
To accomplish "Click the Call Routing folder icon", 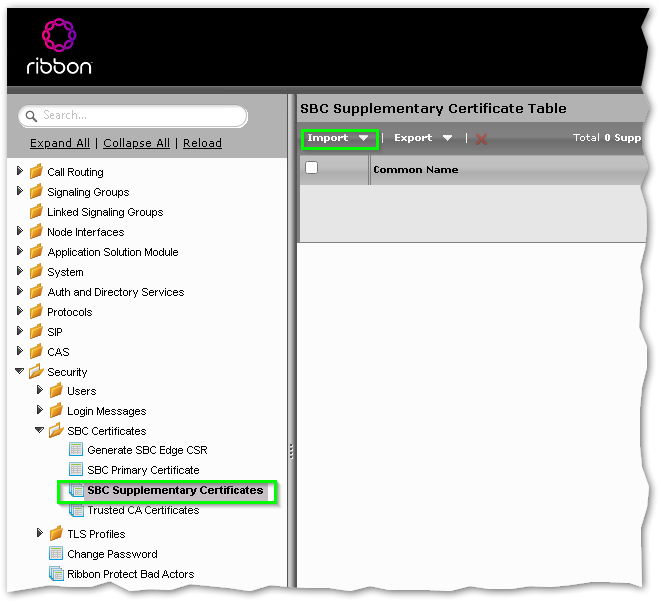I will coord(36,172).
